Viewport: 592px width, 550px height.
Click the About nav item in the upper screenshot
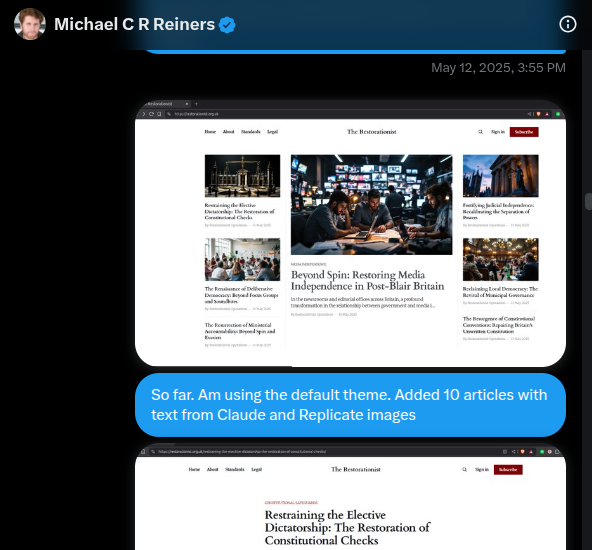coord(228,132)
